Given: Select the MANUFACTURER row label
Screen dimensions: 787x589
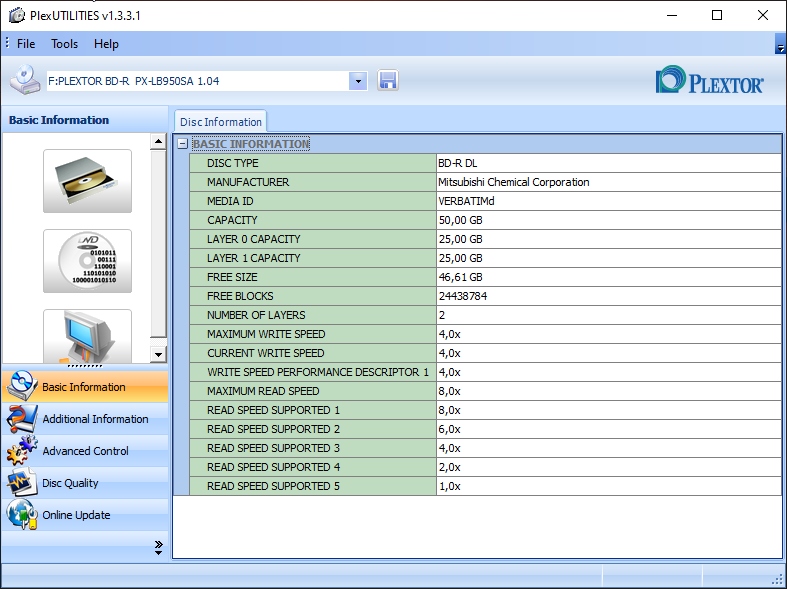Looking at the screenshot, I should 248,182.
